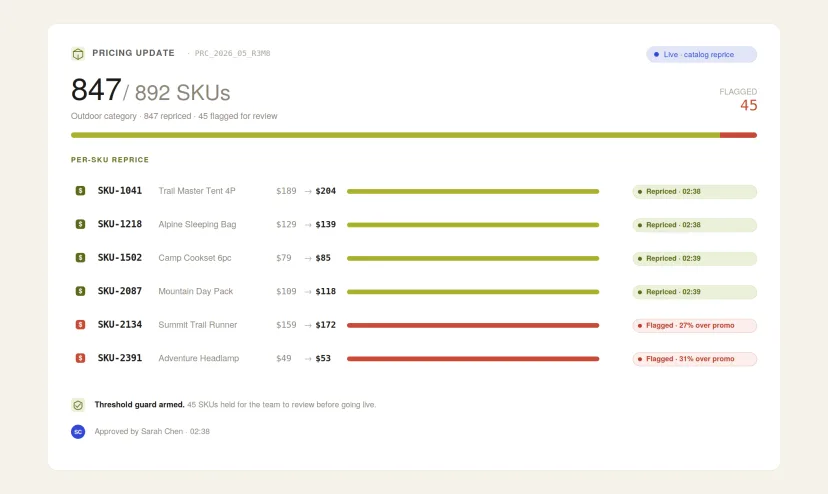Screen dimensions: 828x494
Task: Click the red segment of overall progress bar
Action: pos(738,135)
